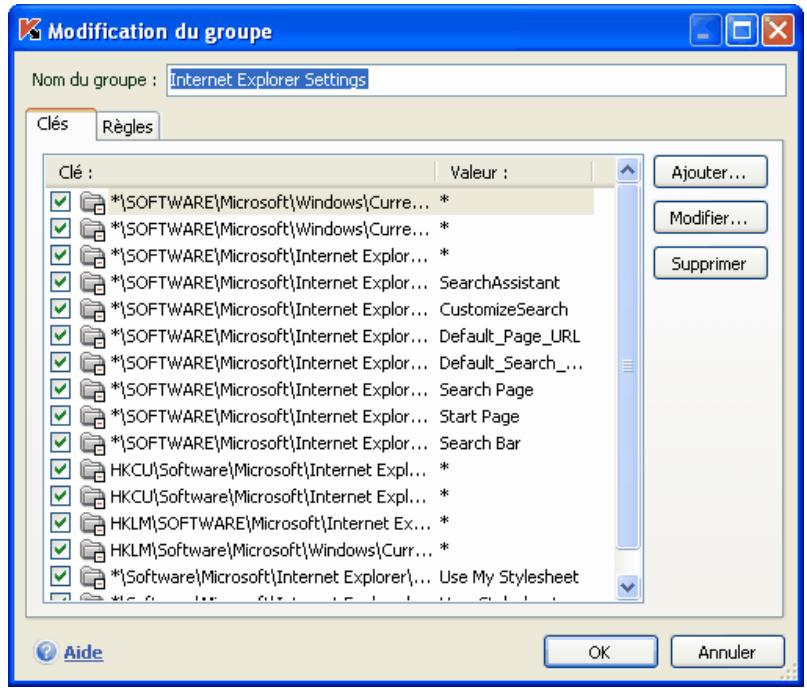Click the Ajouter... button

tap(710, 172)
